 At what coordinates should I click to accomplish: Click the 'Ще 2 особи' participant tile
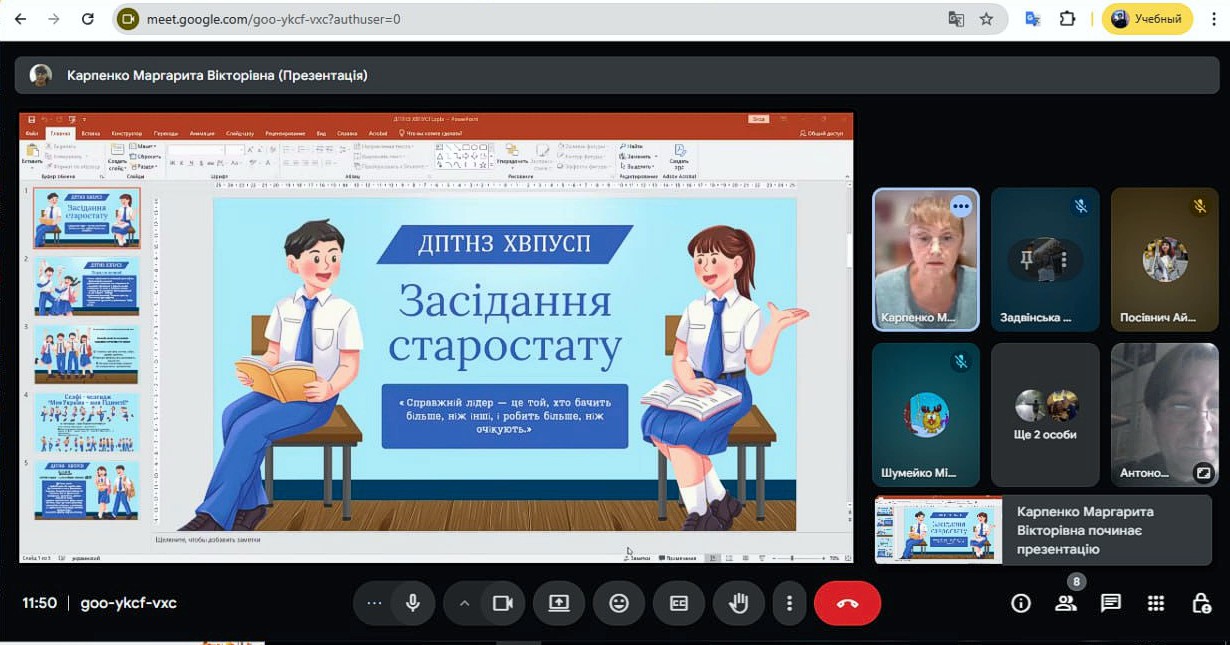click(1045, 414)
